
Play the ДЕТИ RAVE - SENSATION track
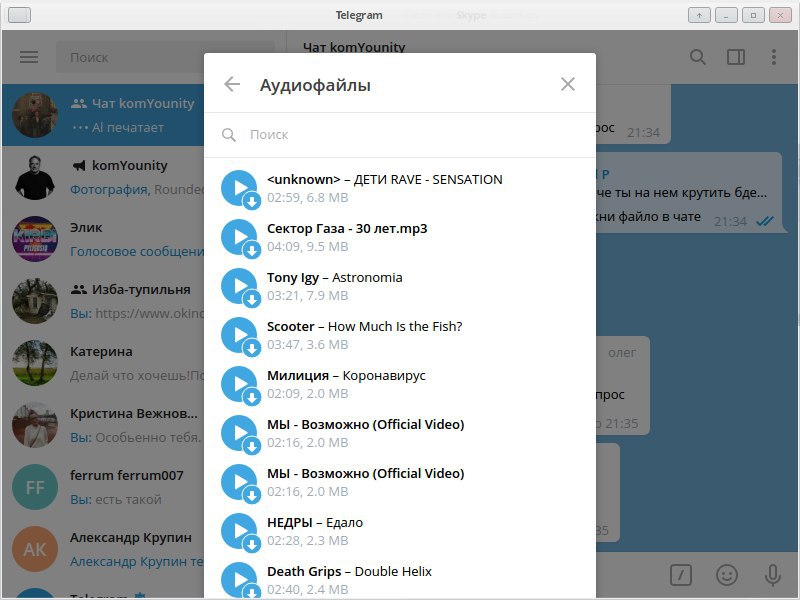tap(239, 188)
